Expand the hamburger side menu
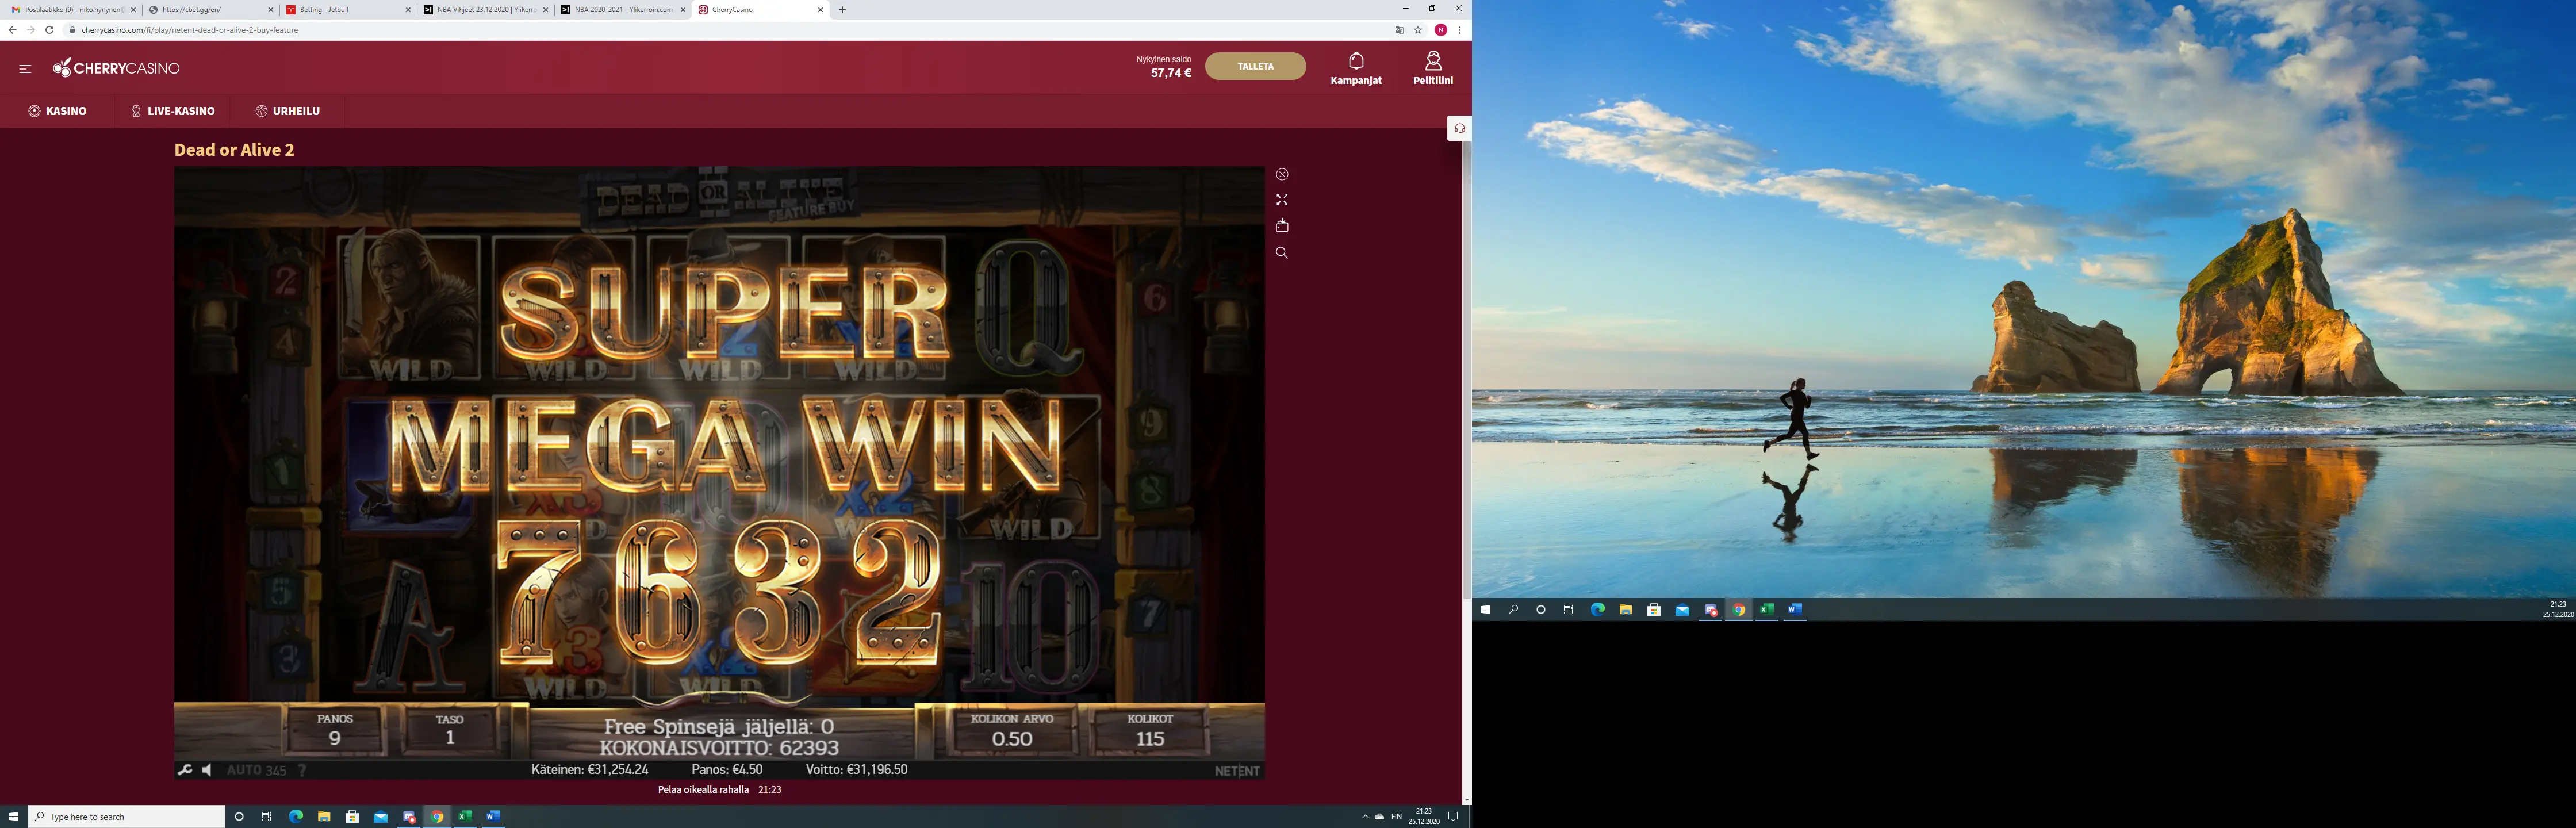2576x828 pixels. tap(25, 69)
